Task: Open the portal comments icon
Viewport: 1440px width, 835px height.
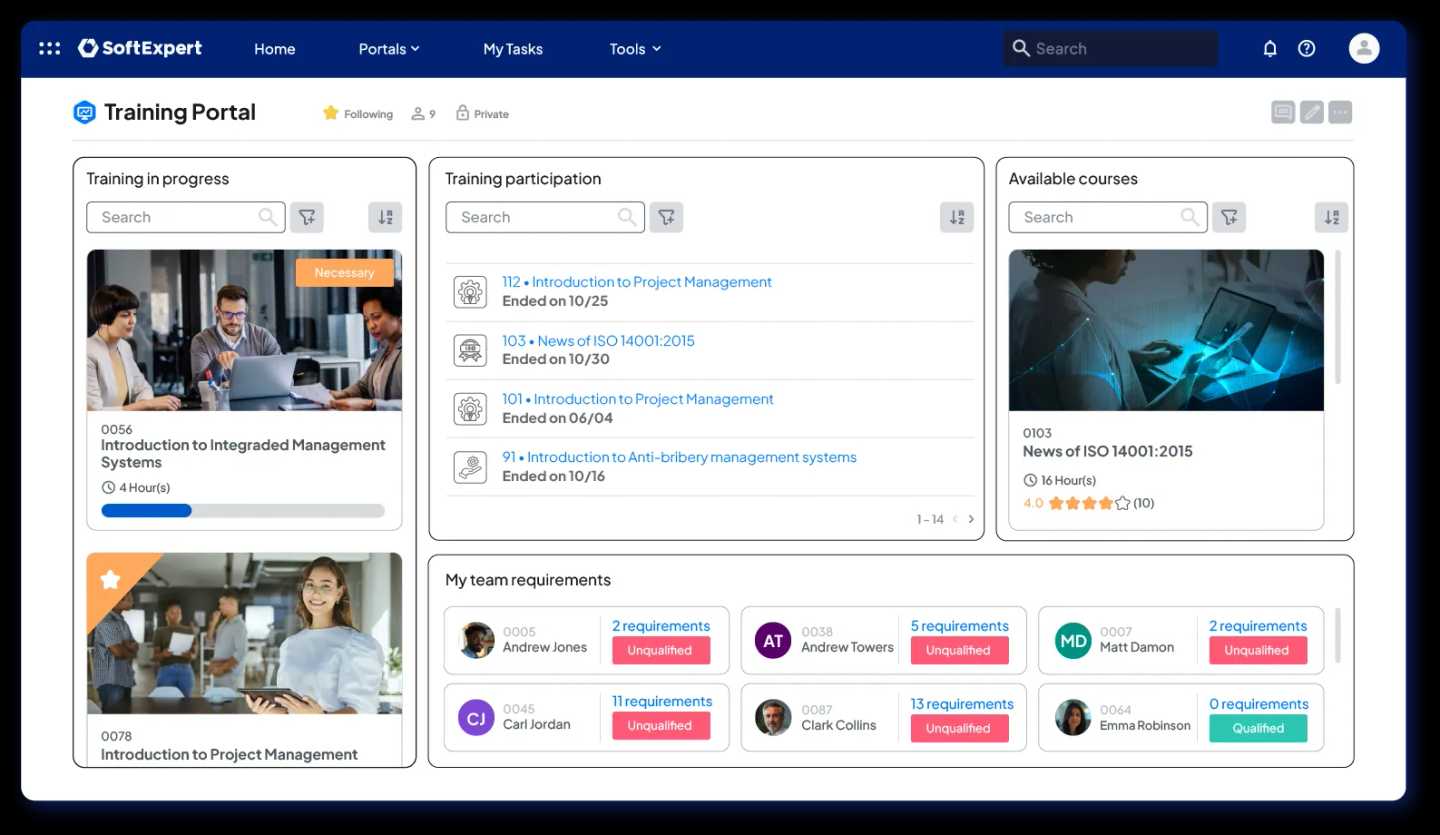Action: [1282, 112]
